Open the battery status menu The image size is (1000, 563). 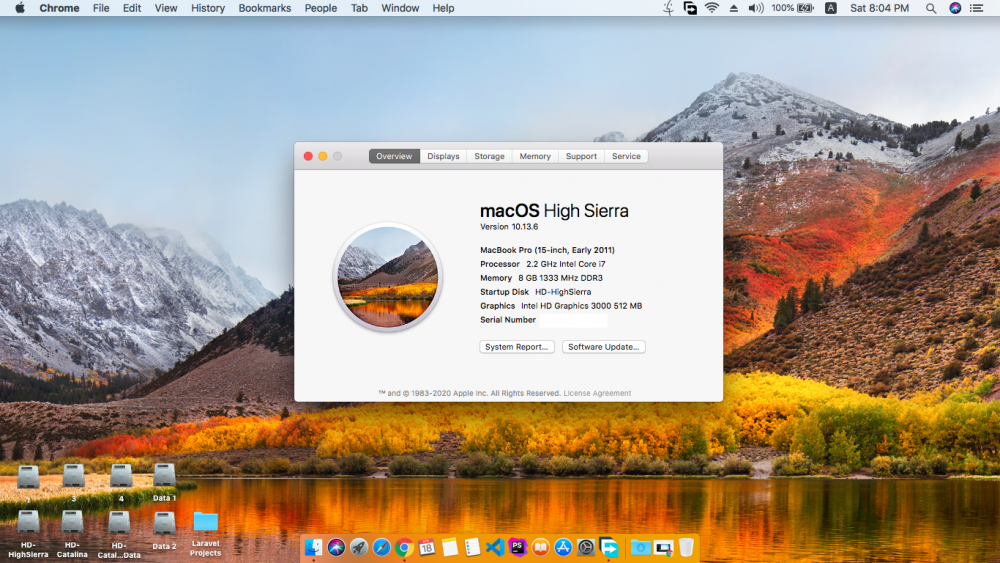(x=792, y=8)
